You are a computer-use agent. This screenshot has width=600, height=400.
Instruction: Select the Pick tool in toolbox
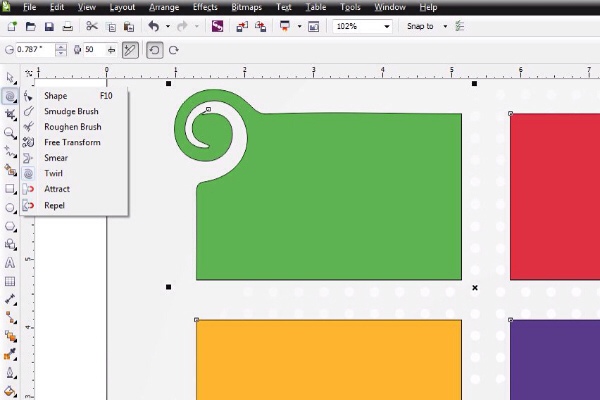(10, 77)
